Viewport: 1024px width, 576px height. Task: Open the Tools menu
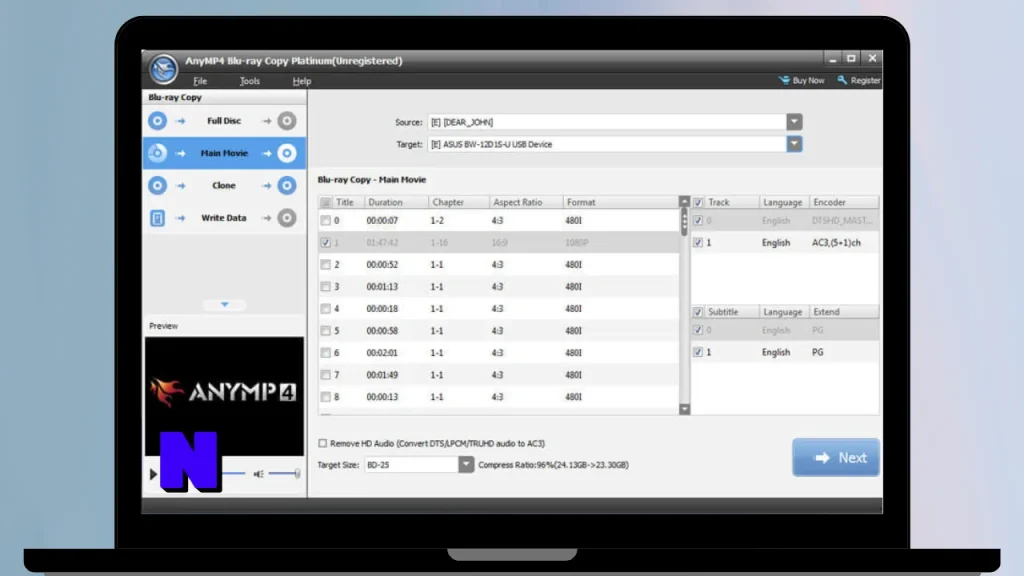coord(249,81)
